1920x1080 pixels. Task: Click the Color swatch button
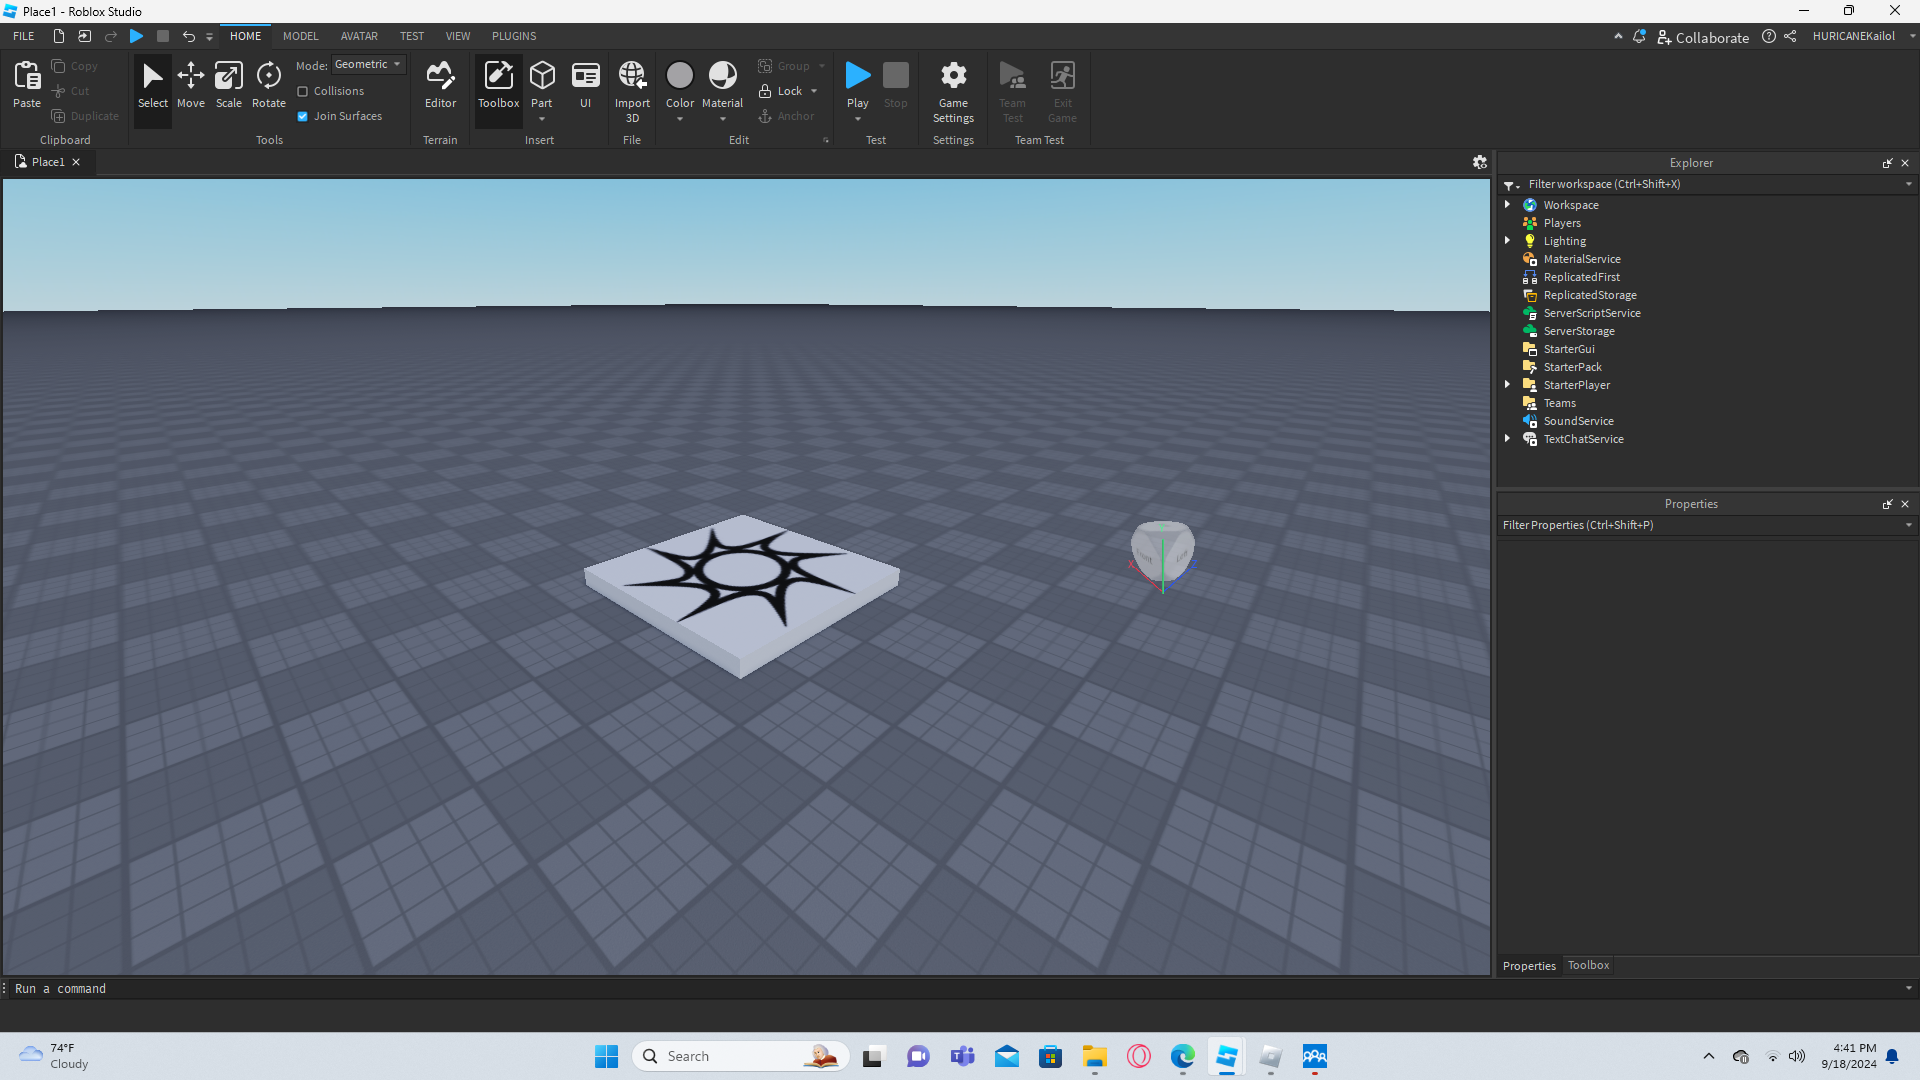pyautogui.click(x=680, y=77)
